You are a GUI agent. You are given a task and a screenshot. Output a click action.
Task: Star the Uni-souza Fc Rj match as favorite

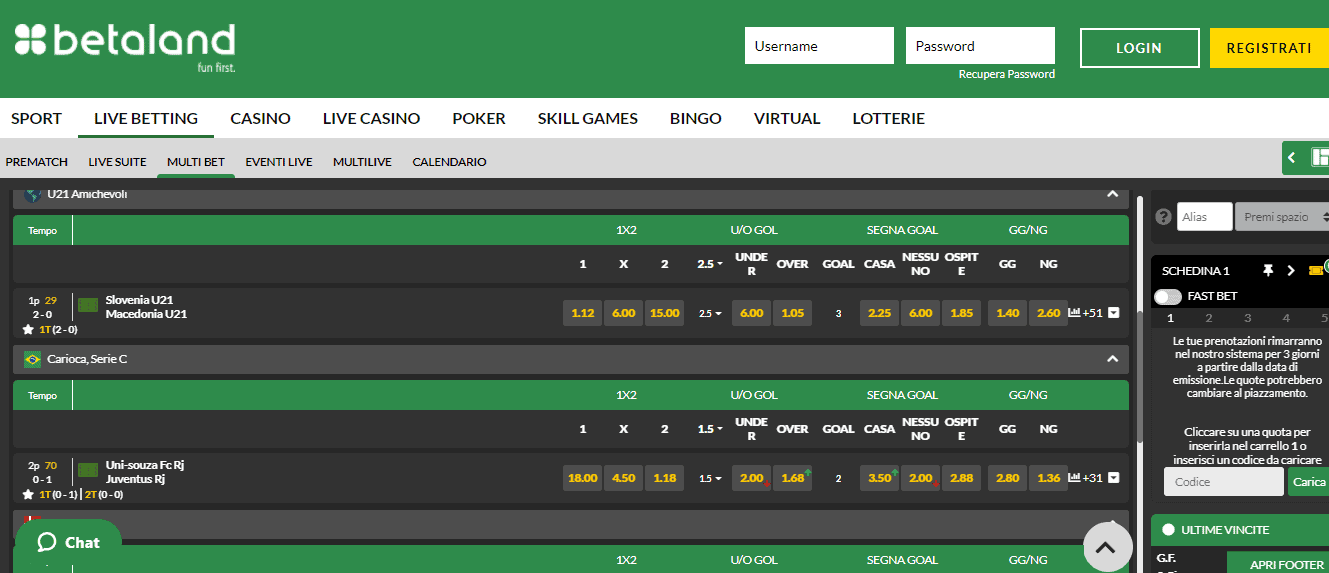28,494
